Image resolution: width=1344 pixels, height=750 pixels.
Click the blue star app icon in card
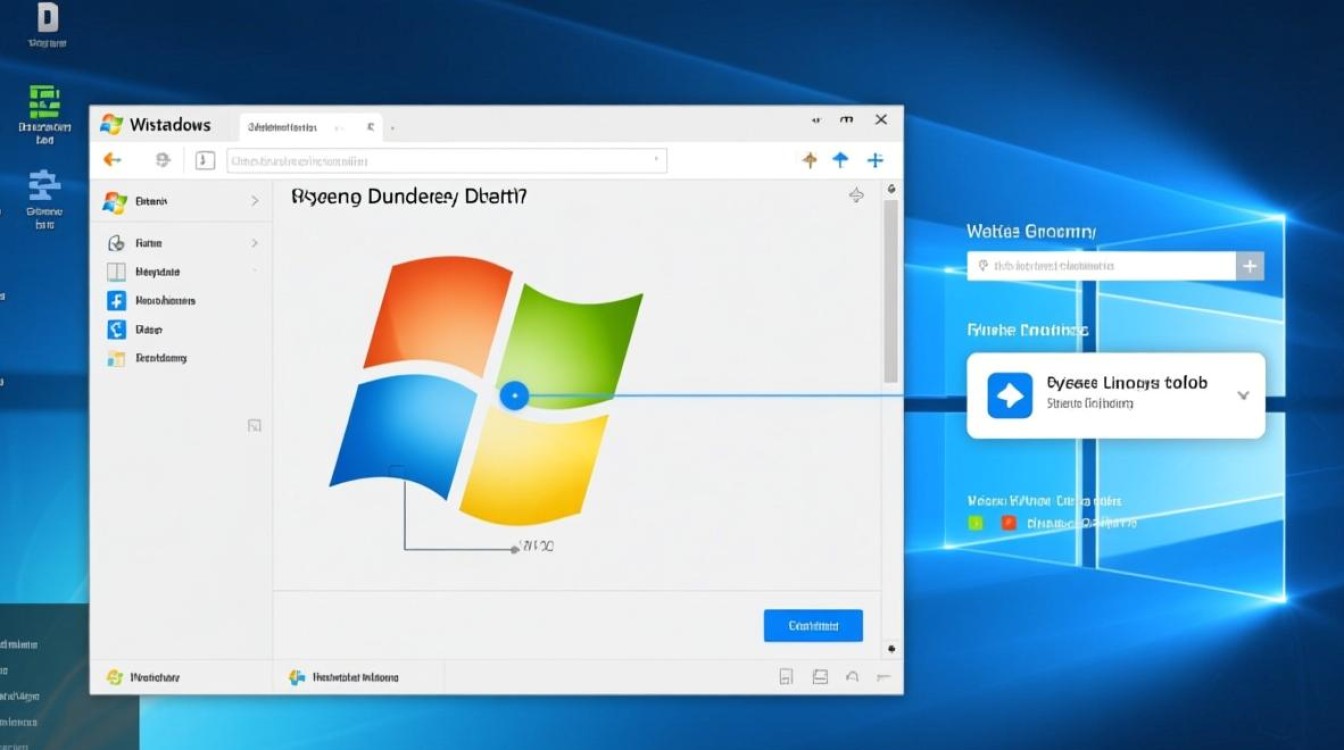coord(1009,395)
